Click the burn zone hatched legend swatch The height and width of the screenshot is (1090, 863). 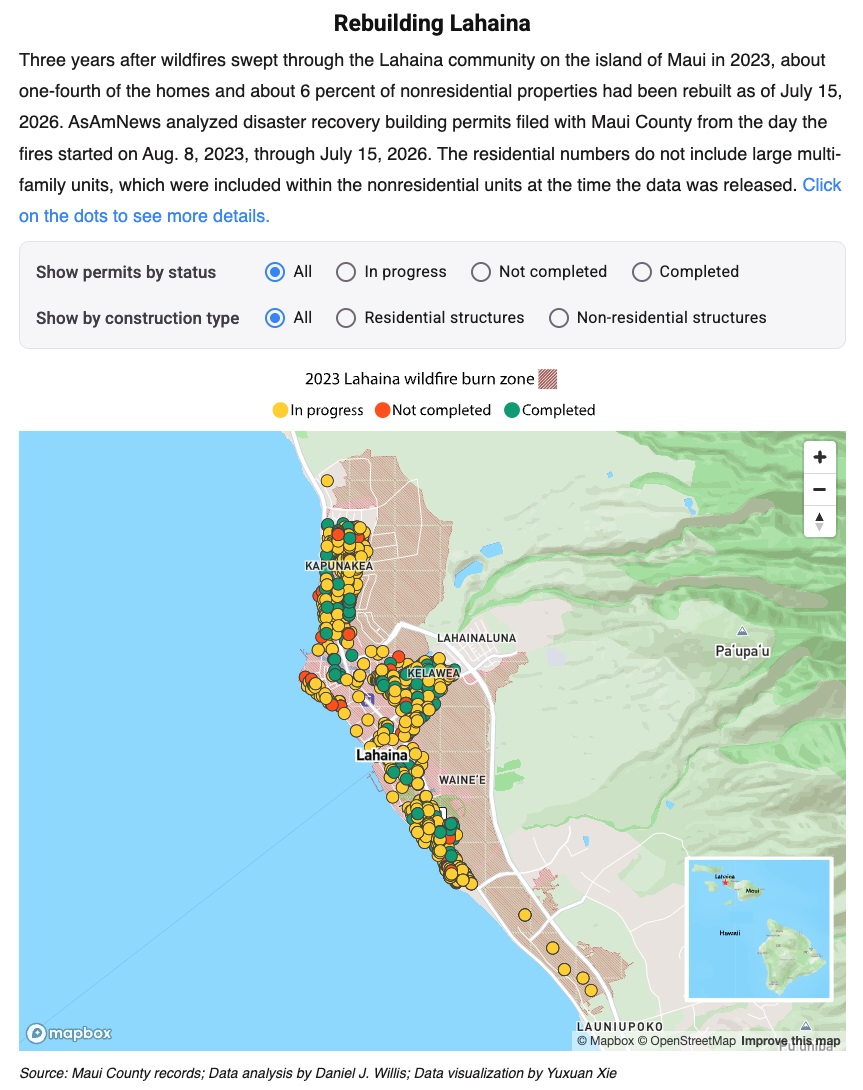coord(548,379)
